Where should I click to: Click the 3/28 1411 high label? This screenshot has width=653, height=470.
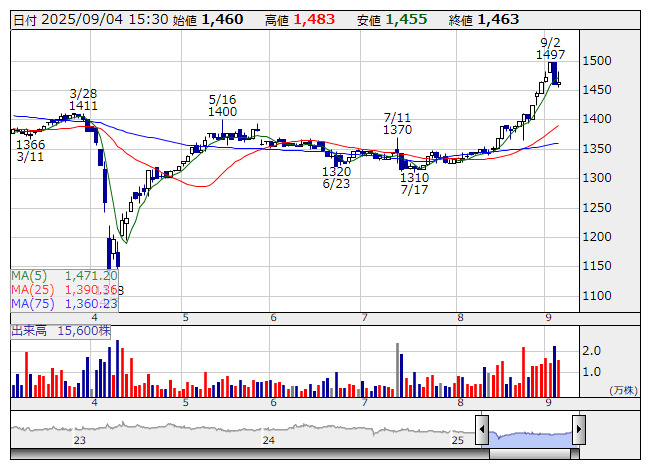[83, 98]
